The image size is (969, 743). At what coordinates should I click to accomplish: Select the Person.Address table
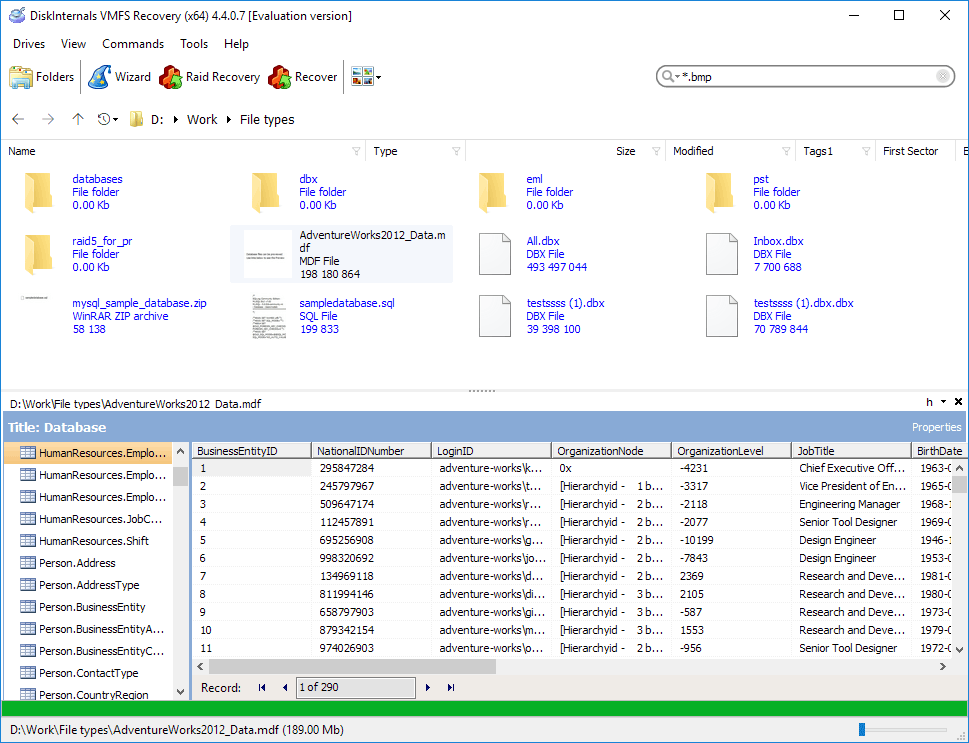coord(77,563)
